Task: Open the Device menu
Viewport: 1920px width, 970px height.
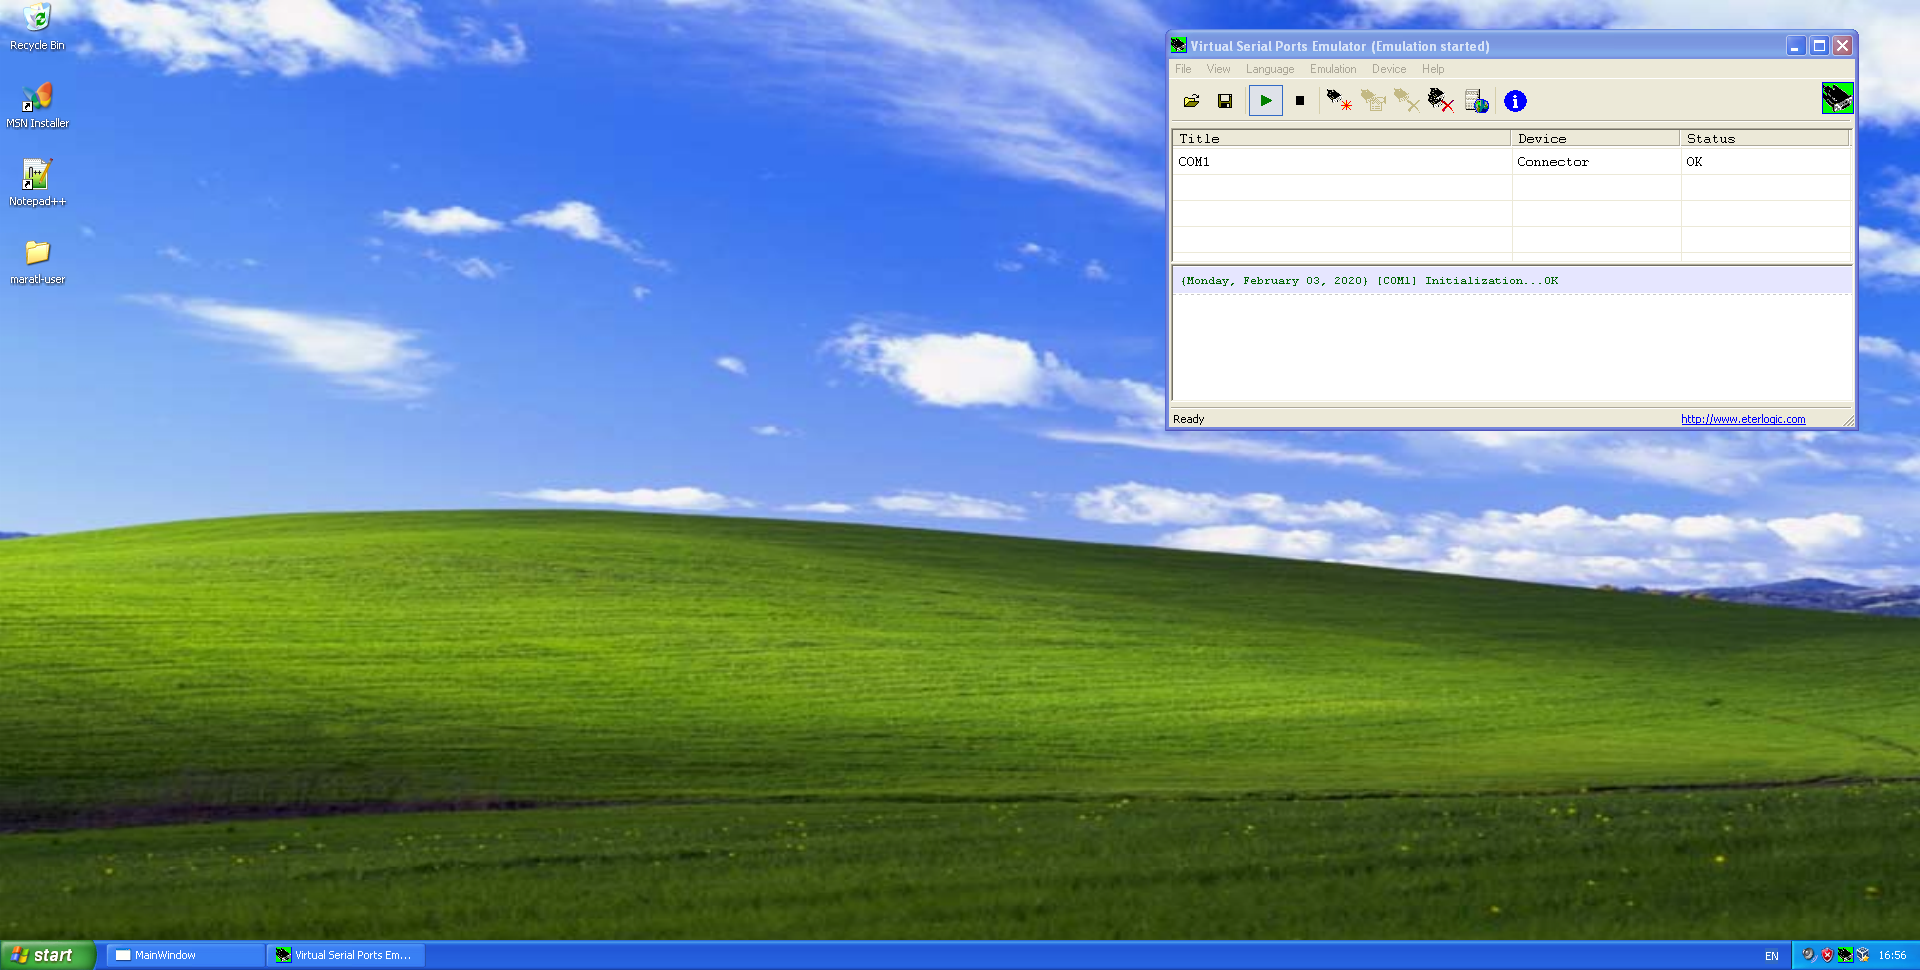Action: point(1389,69)
